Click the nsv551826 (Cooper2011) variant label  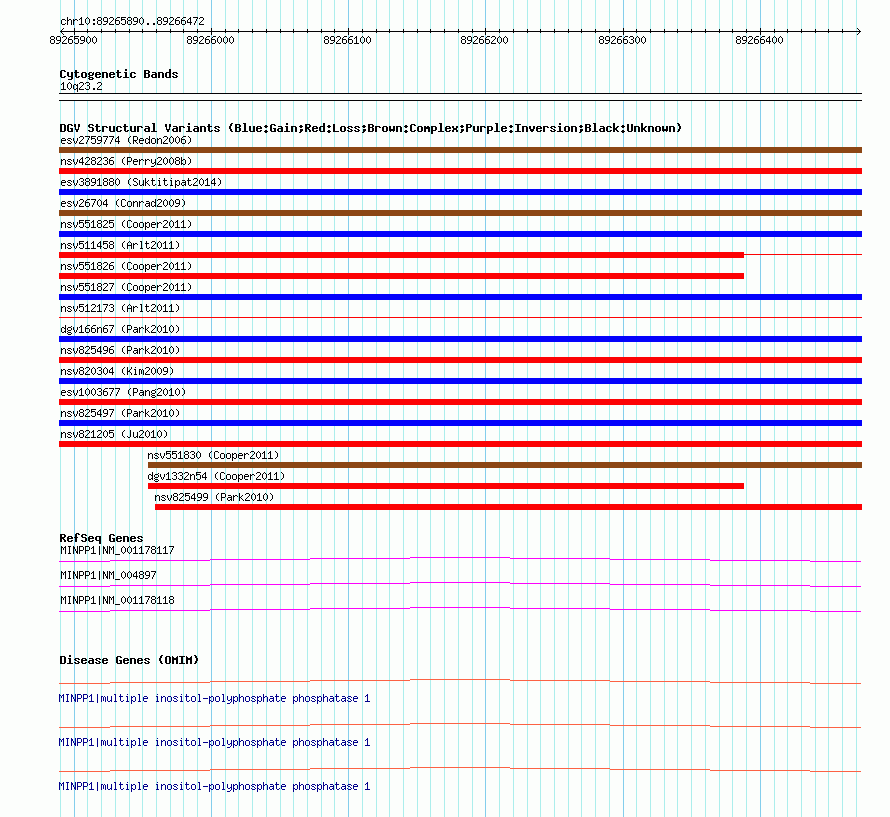pyautogui.click(x=126, y=266)
